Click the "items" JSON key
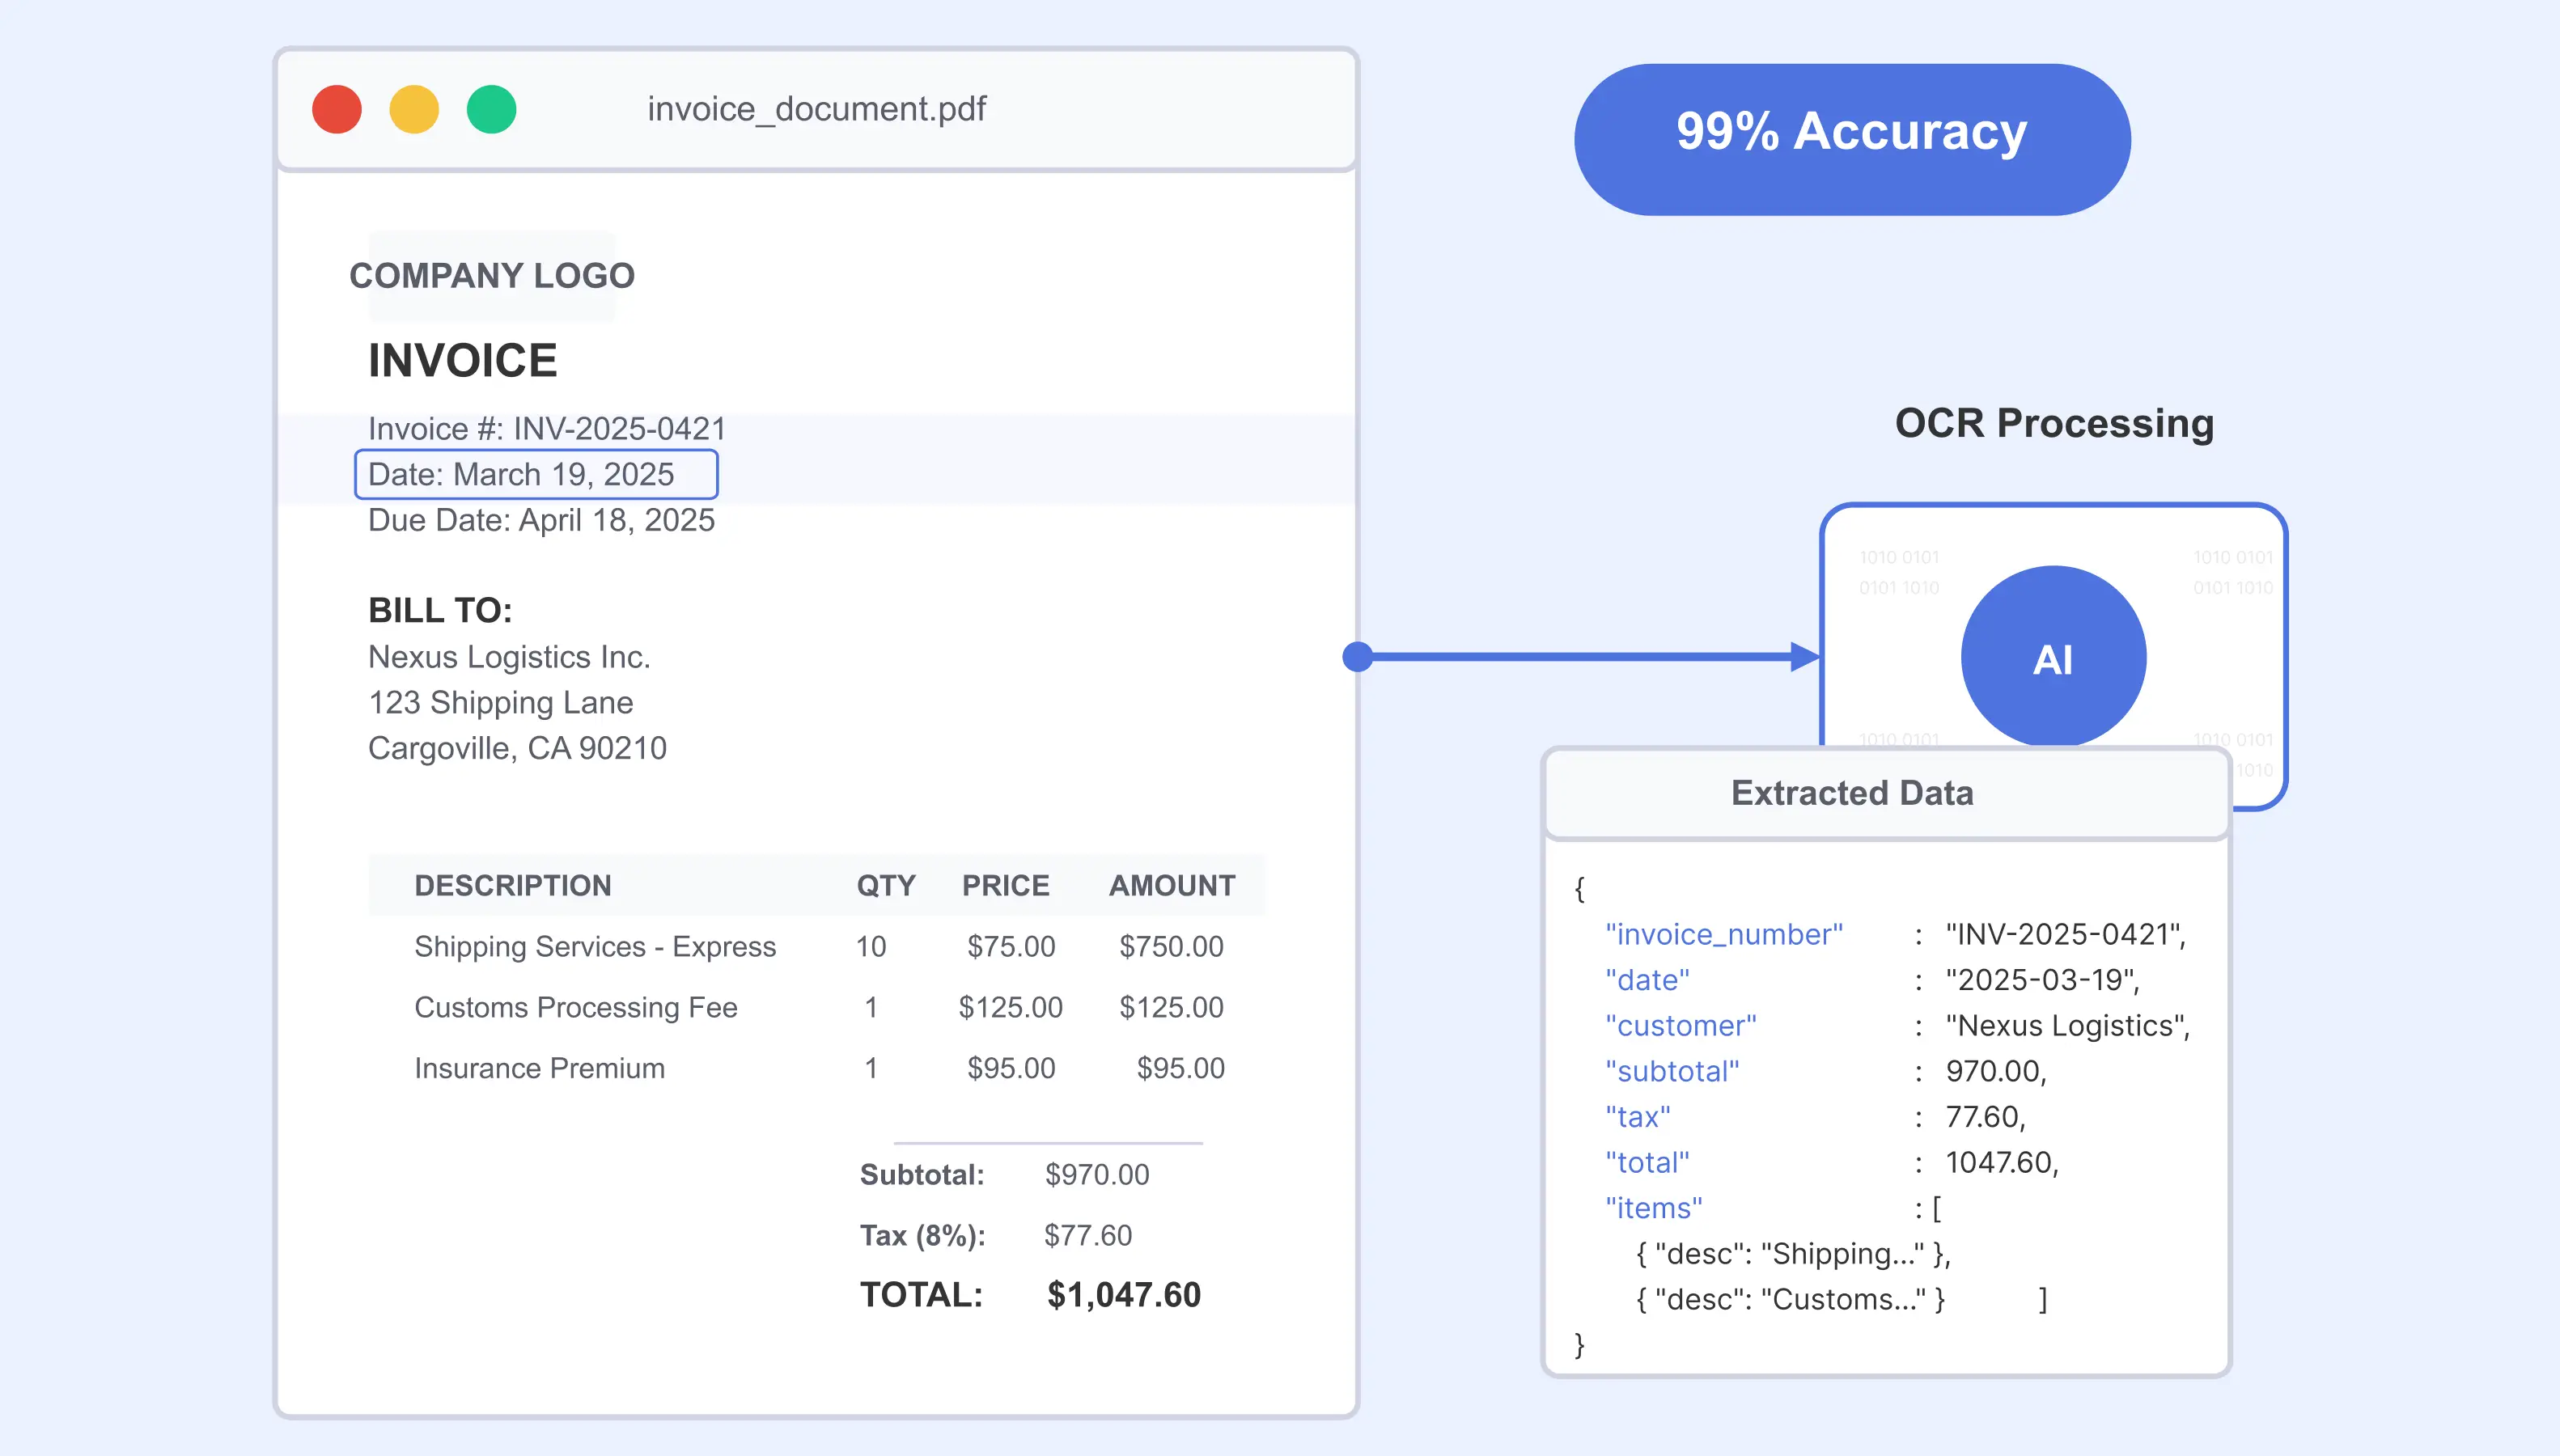The image size is (2560, 1456). pos(1654,1208)
